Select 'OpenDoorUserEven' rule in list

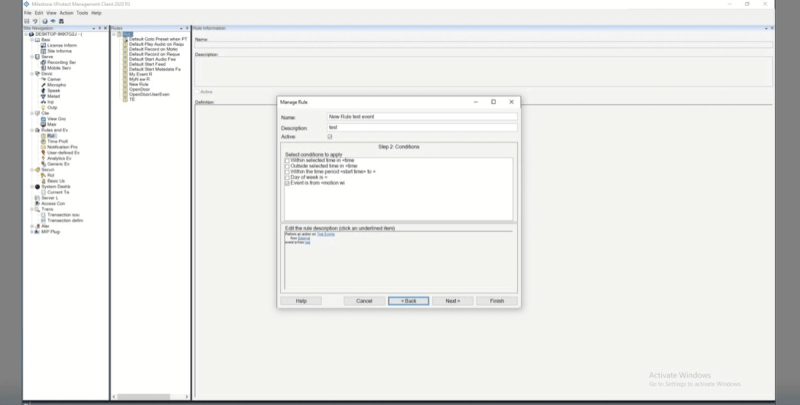(149, 94)
